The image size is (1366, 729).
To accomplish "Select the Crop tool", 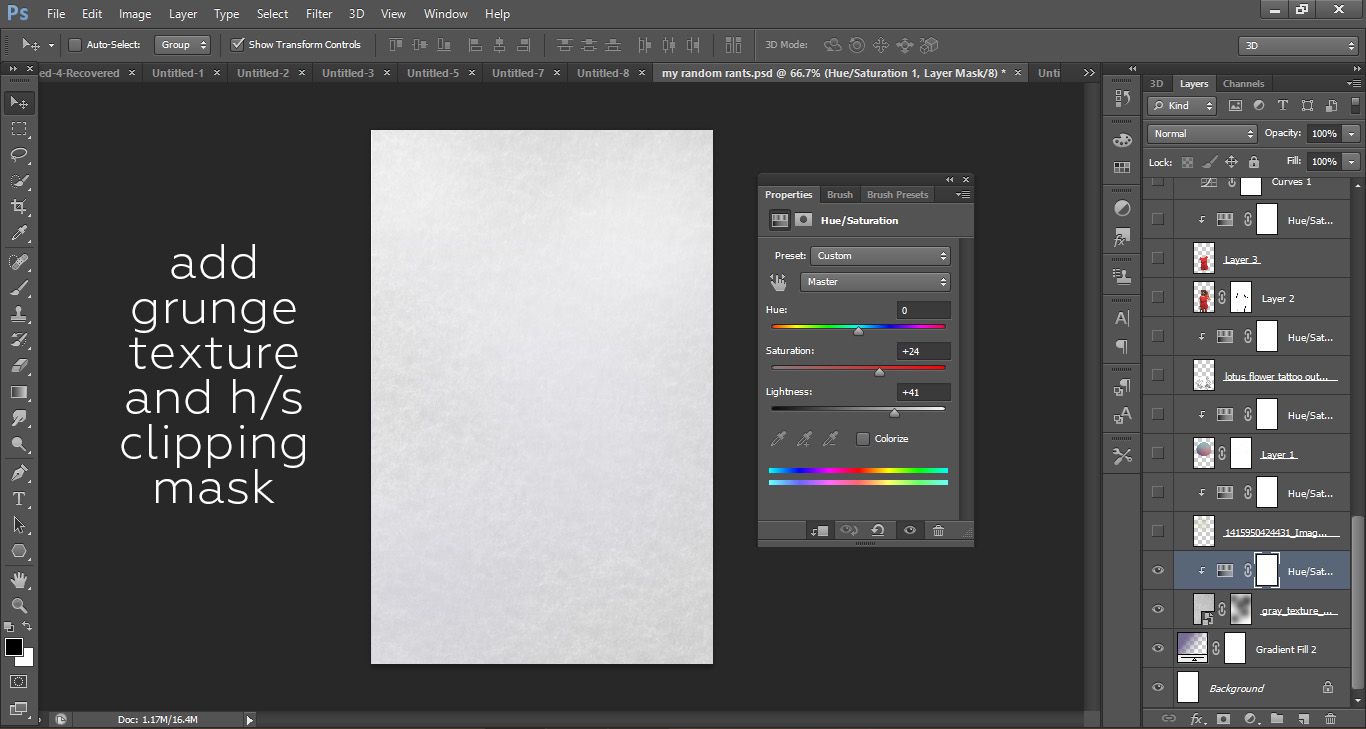I will pos(19,207).
